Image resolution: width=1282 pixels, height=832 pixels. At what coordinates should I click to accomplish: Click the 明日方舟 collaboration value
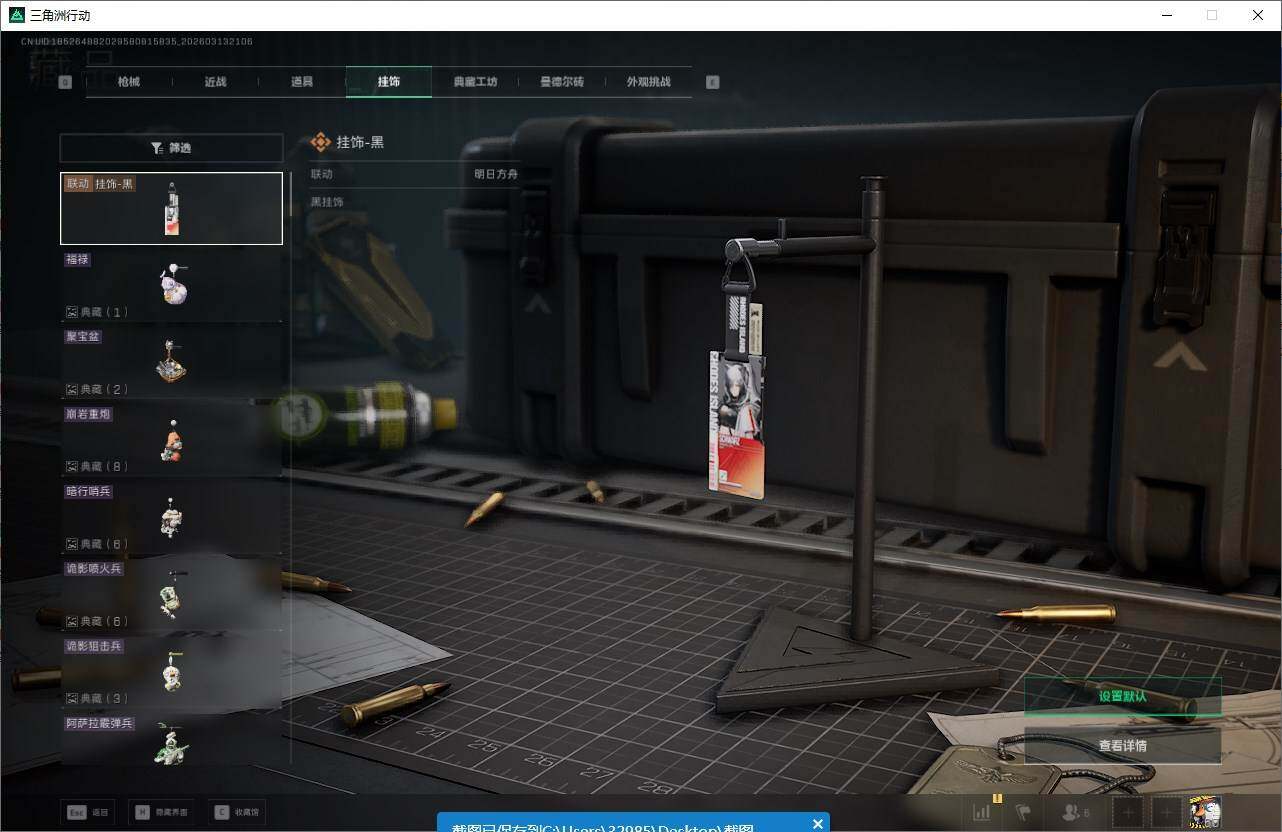496,174
